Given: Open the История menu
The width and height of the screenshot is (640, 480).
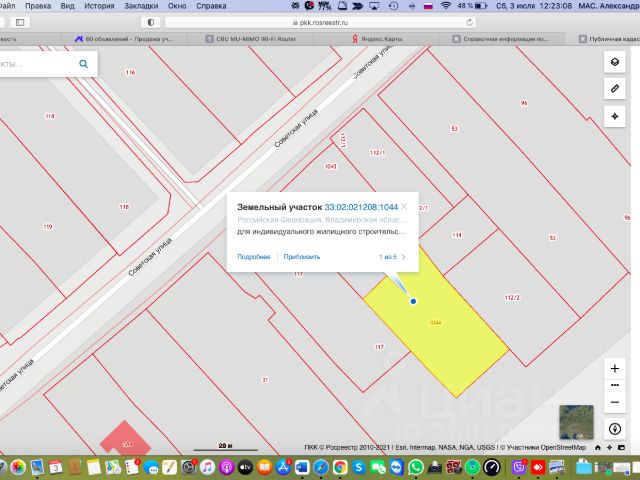Looking at the screenshot, I should click(x=99, y=5).
